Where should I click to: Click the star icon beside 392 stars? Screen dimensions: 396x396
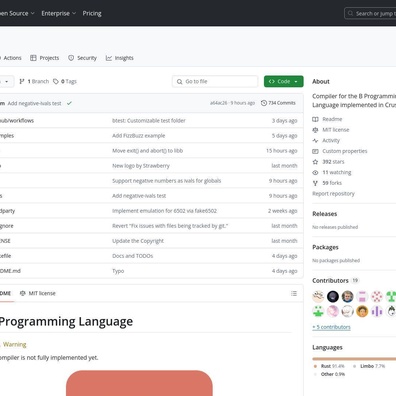pos(315,162)
